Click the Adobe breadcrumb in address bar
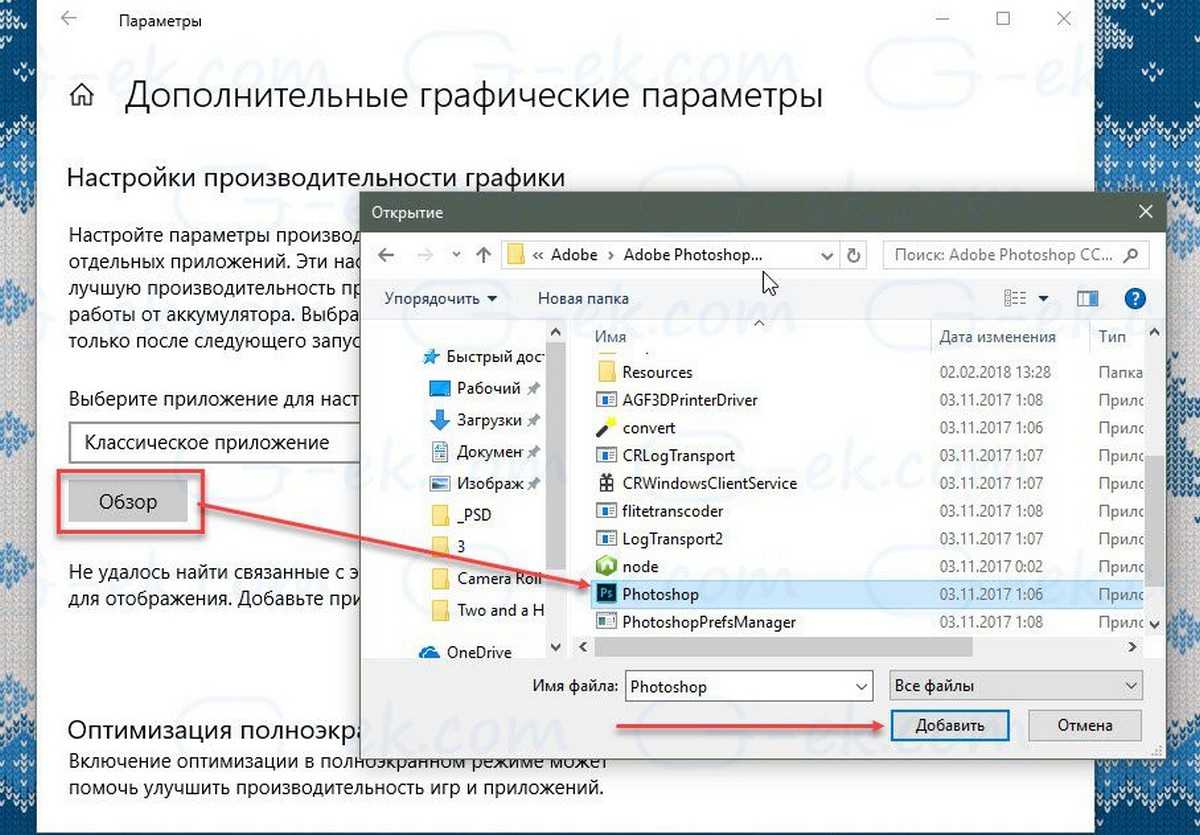 tap(574, 255)
